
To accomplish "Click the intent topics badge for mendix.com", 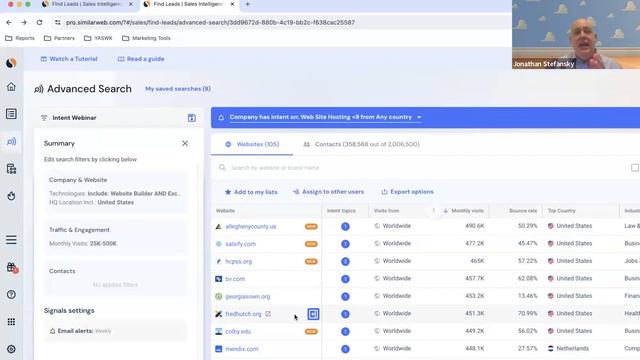I will [345, 349].
